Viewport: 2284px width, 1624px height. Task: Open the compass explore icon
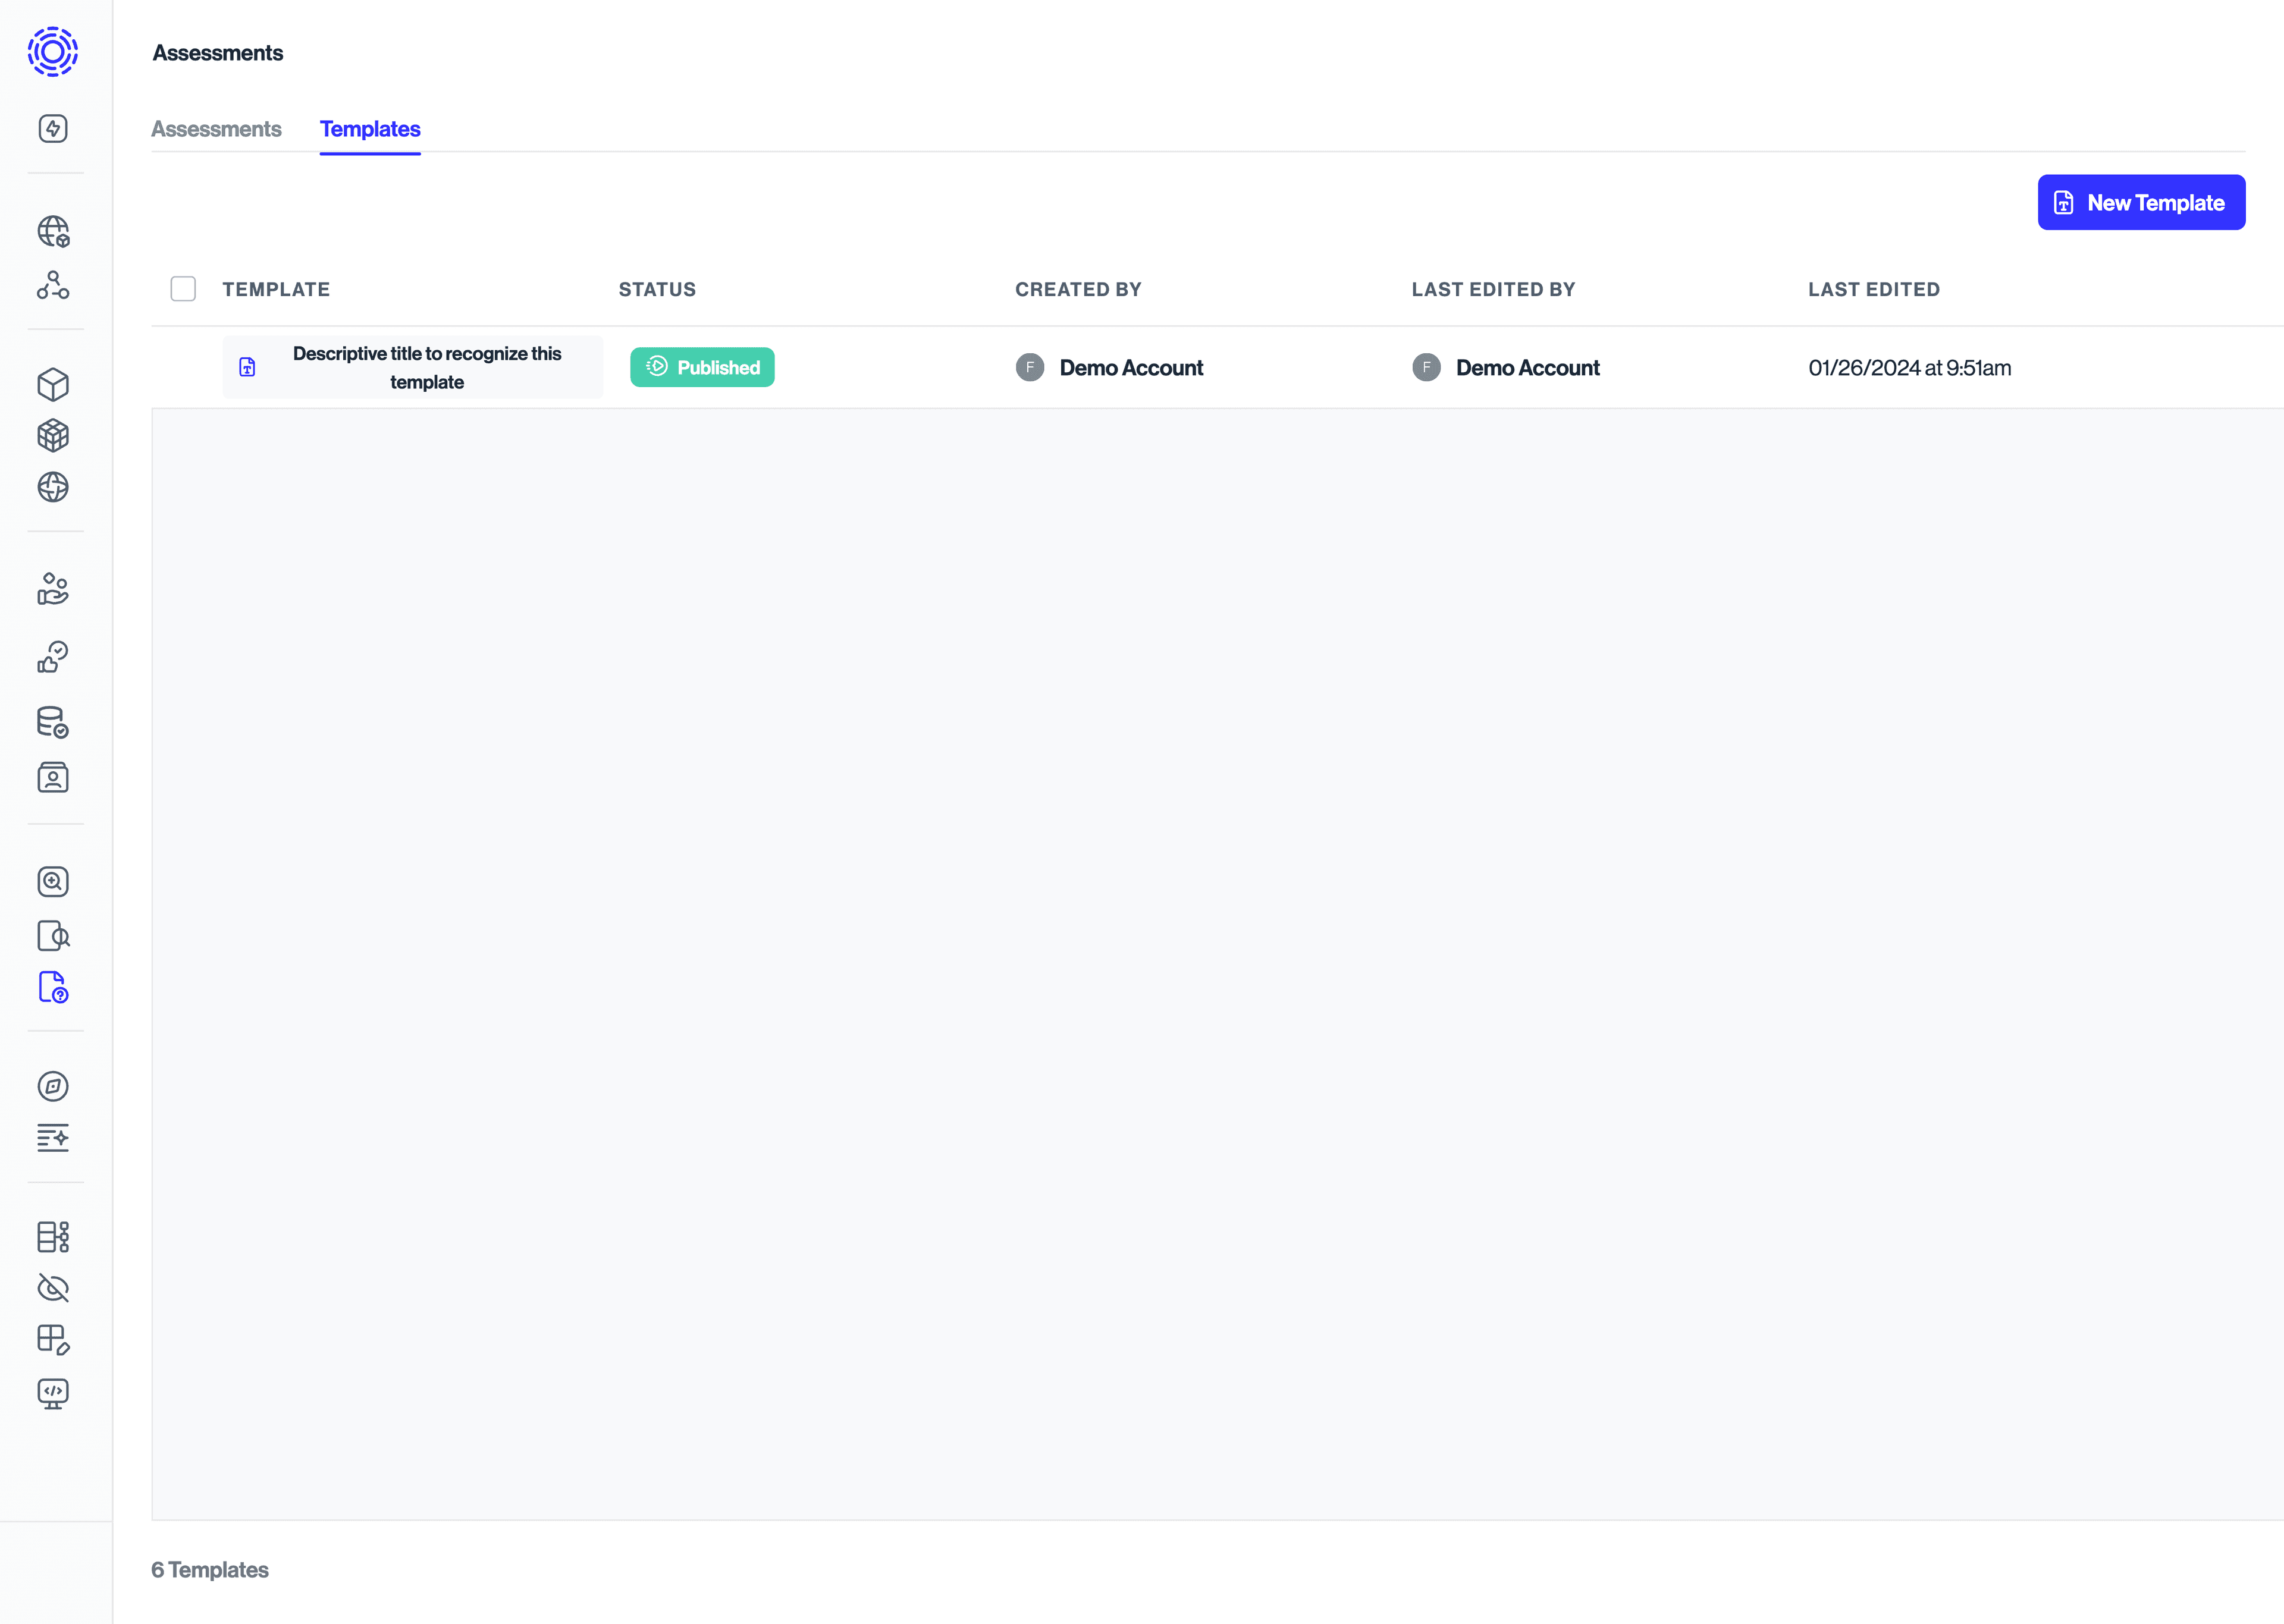point(52,1087)
